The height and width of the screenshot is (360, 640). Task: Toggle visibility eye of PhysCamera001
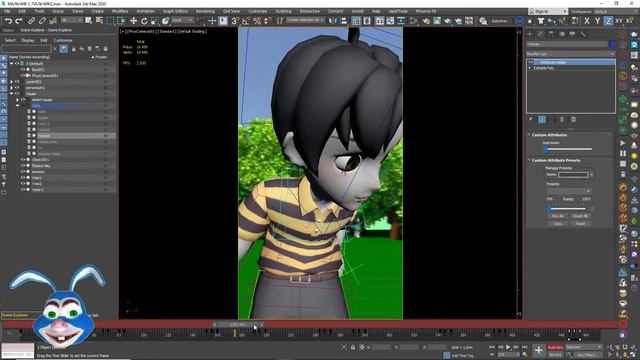[23, 76]
